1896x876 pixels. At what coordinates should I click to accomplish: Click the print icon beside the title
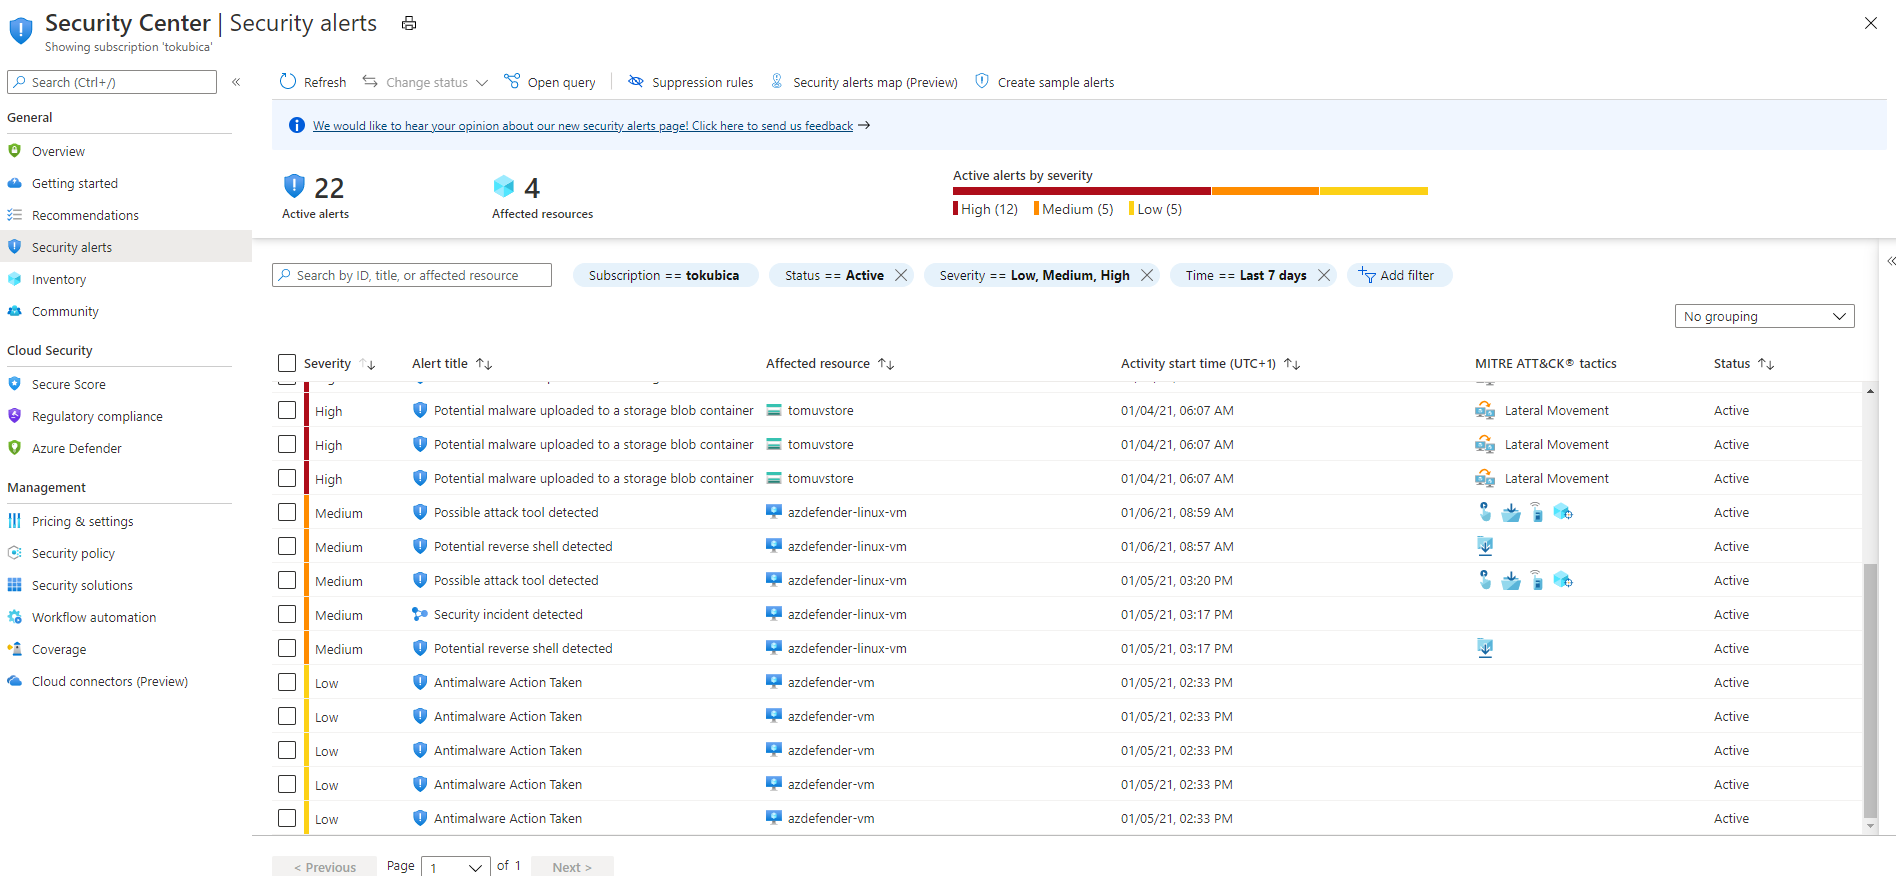point(409,24)
